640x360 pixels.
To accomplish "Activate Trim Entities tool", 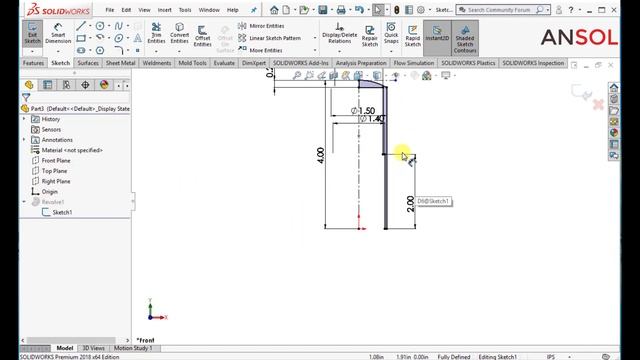I will 156,33.
